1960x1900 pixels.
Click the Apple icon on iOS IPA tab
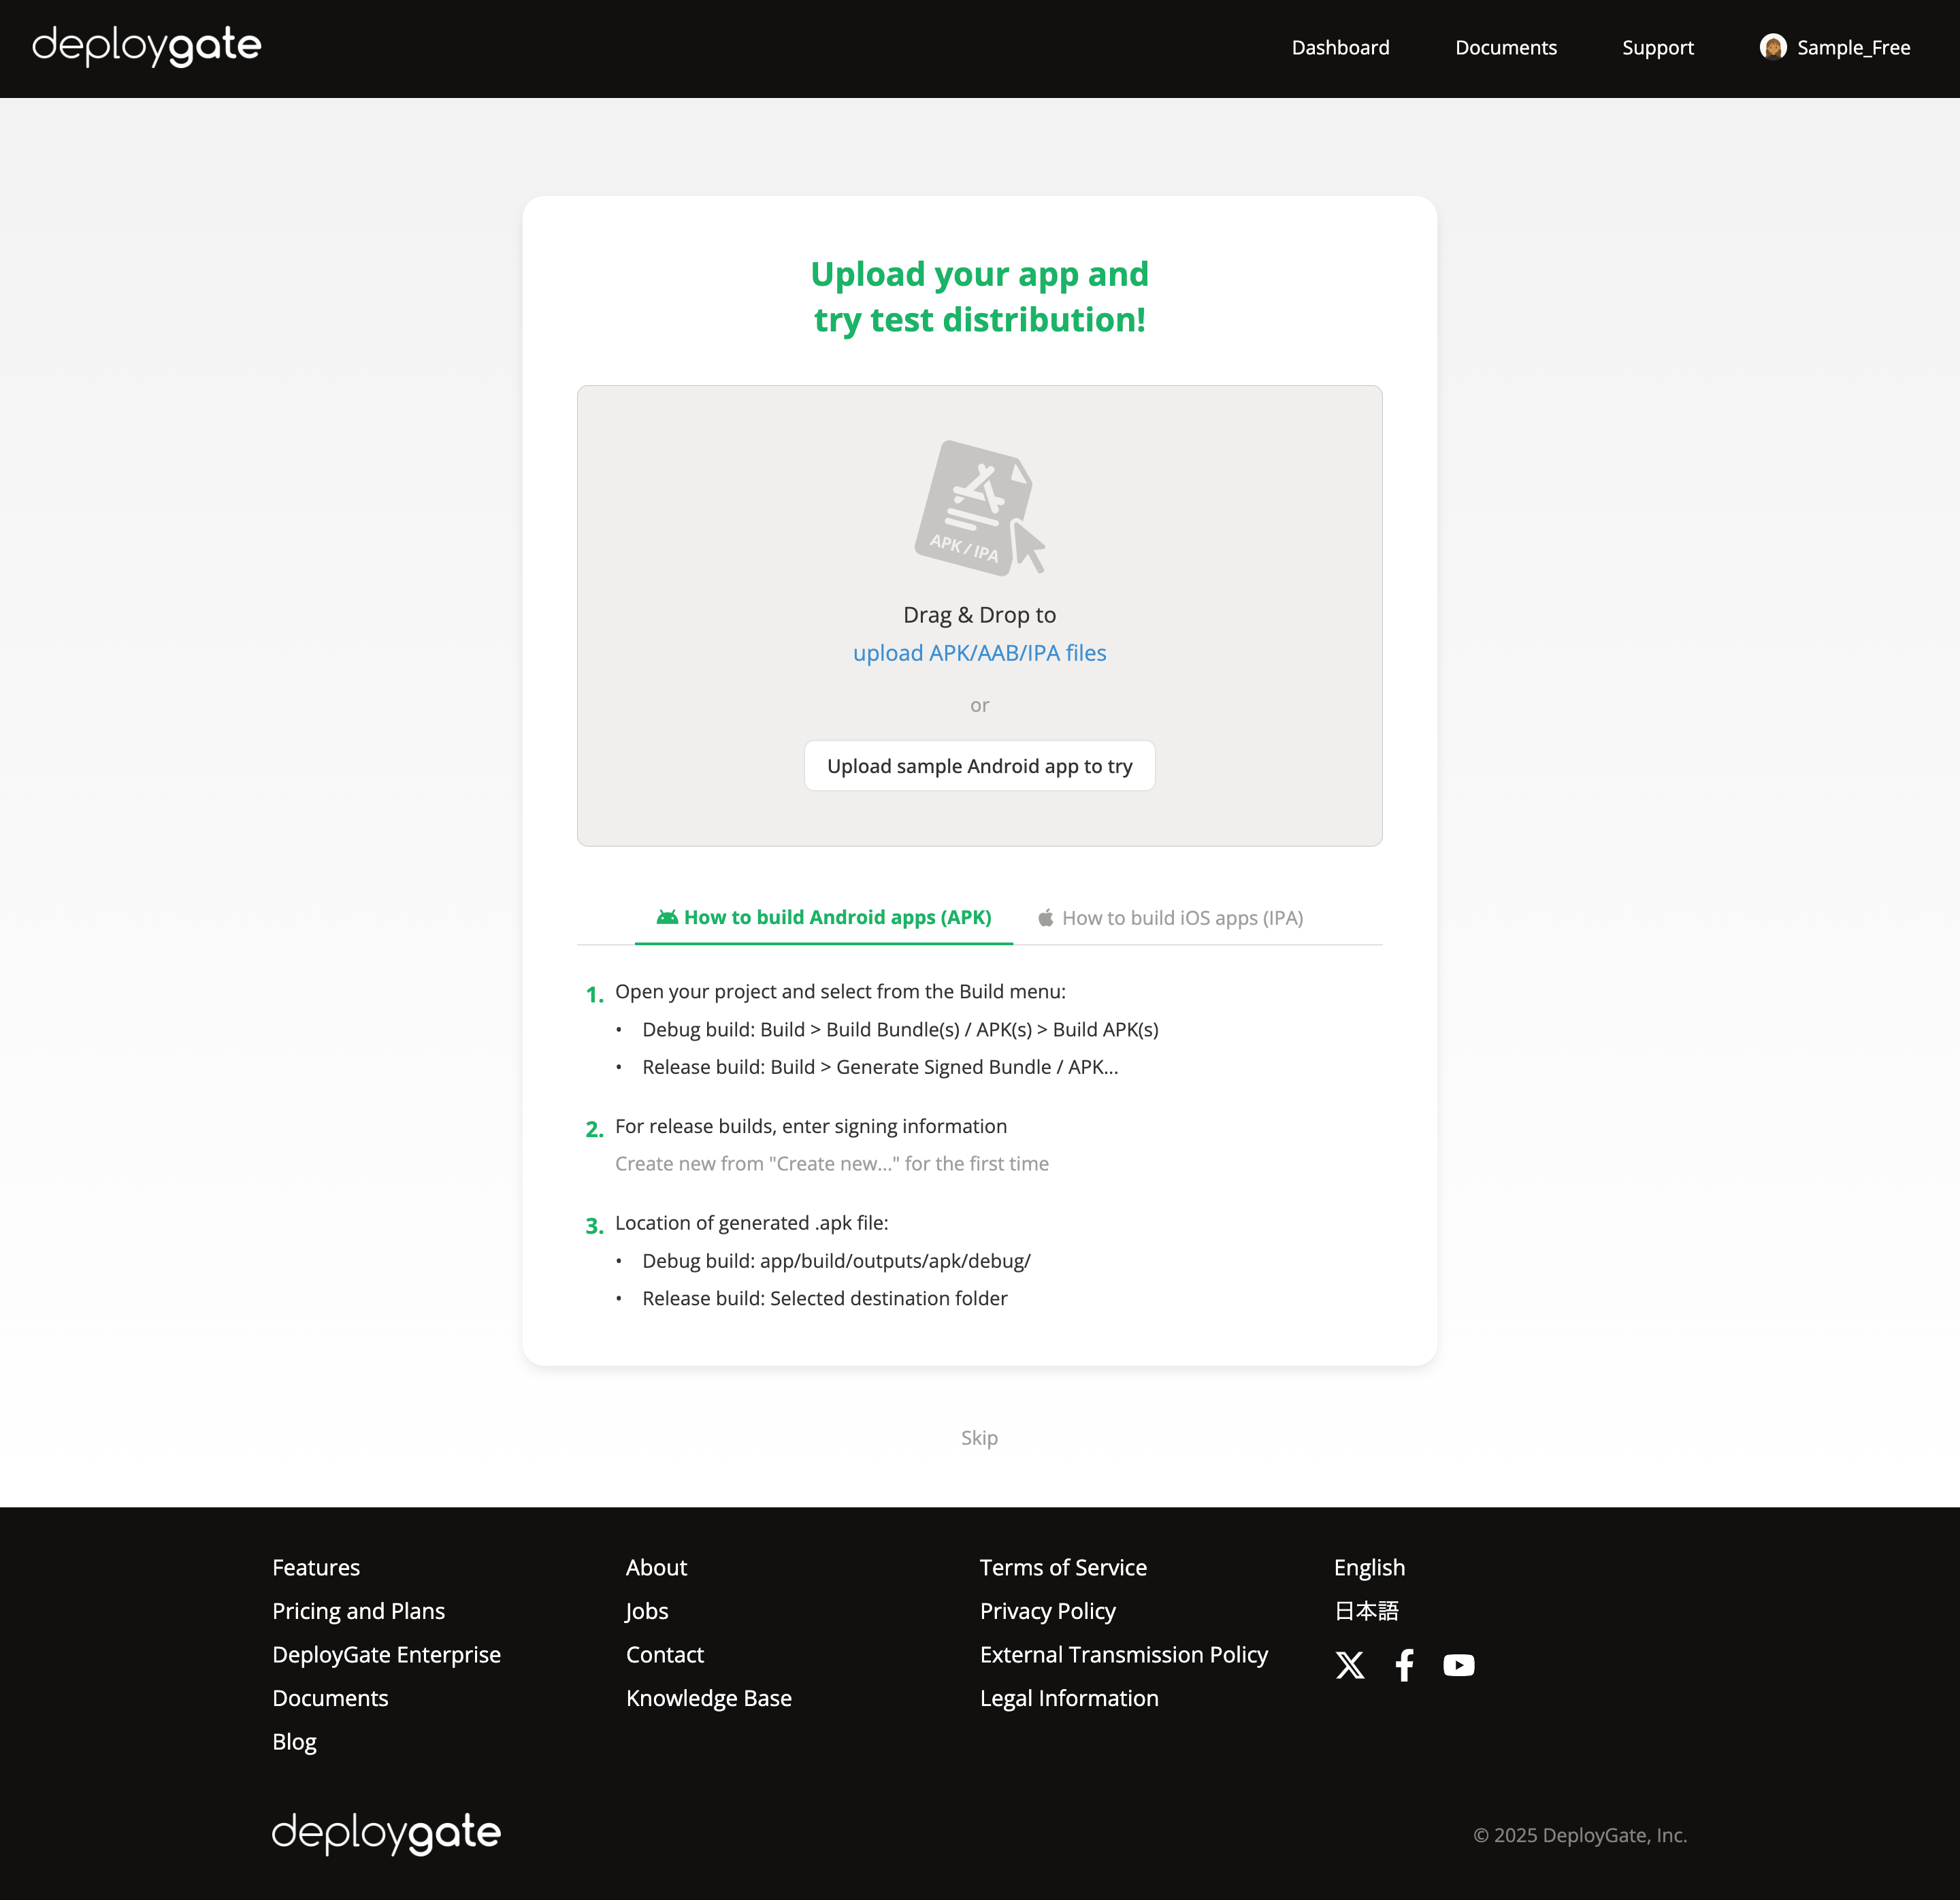click(1046, 917)
